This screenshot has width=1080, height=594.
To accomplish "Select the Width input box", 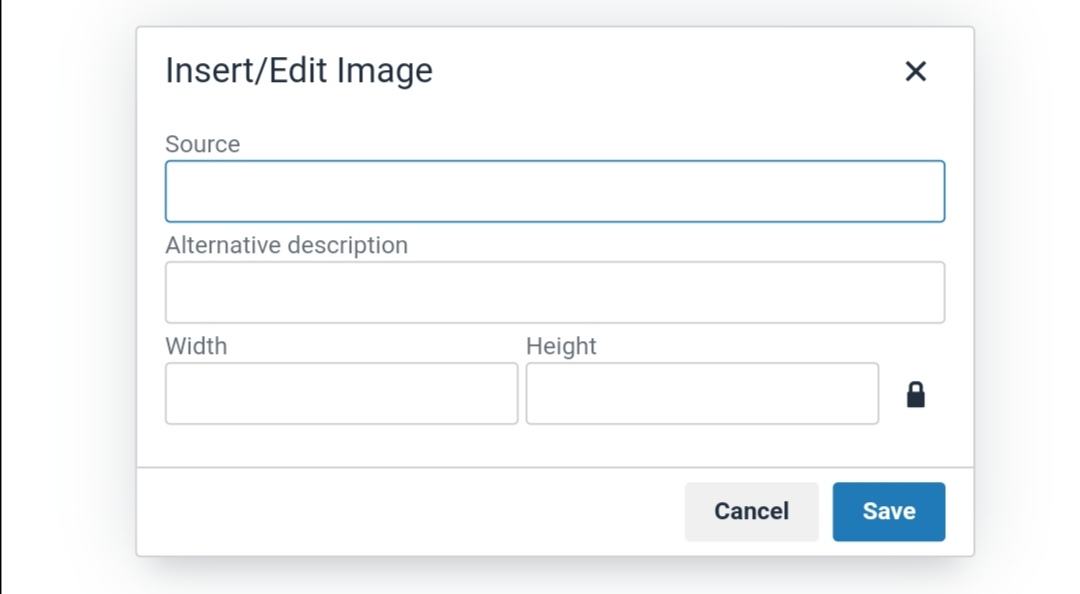I will tap(342, 393).
